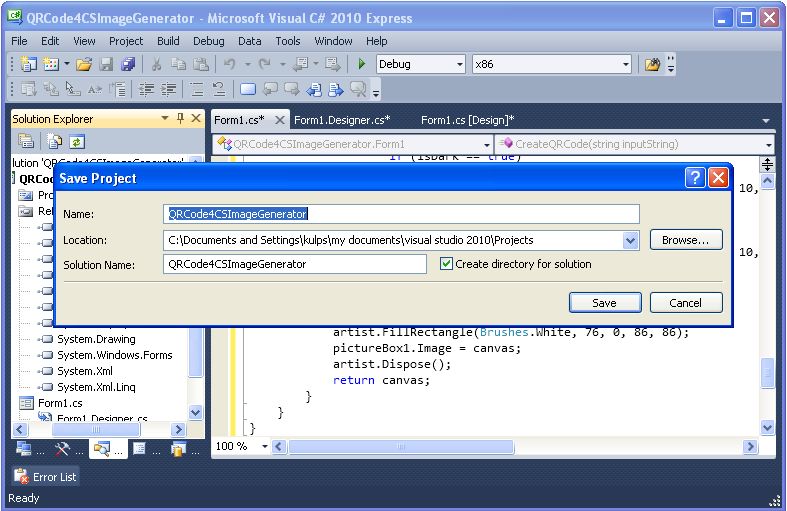The height and width of the screenshot is (511, 787).
Task: Click the Paste clipboard icon
Action: coord(201,64)
